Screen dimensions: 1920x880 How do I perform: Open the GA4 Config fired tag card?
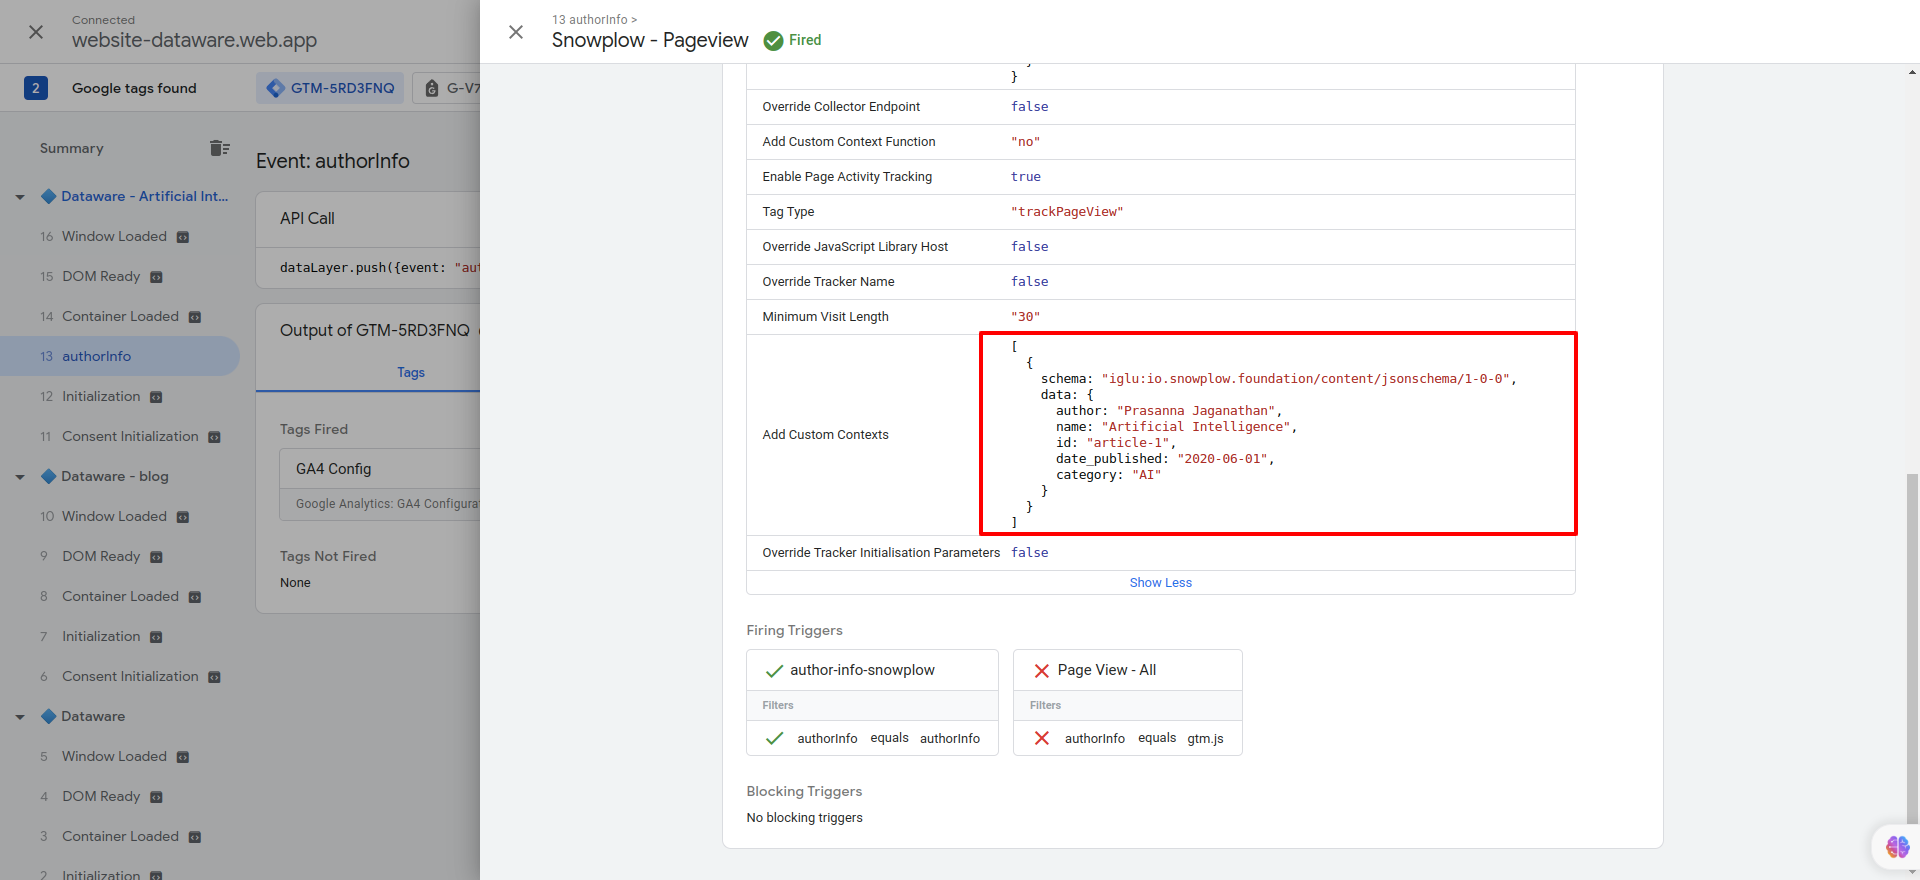click(380, 484)
